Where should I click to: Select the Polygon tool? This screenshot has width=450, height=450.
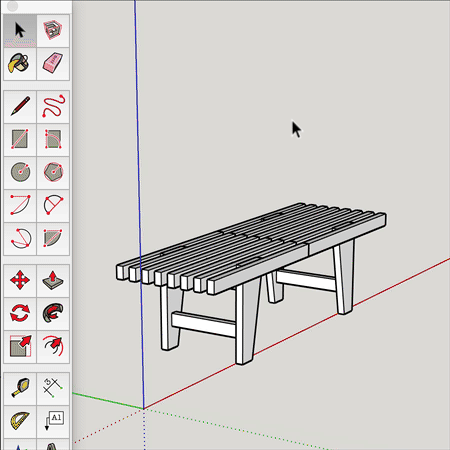[53, 172]
